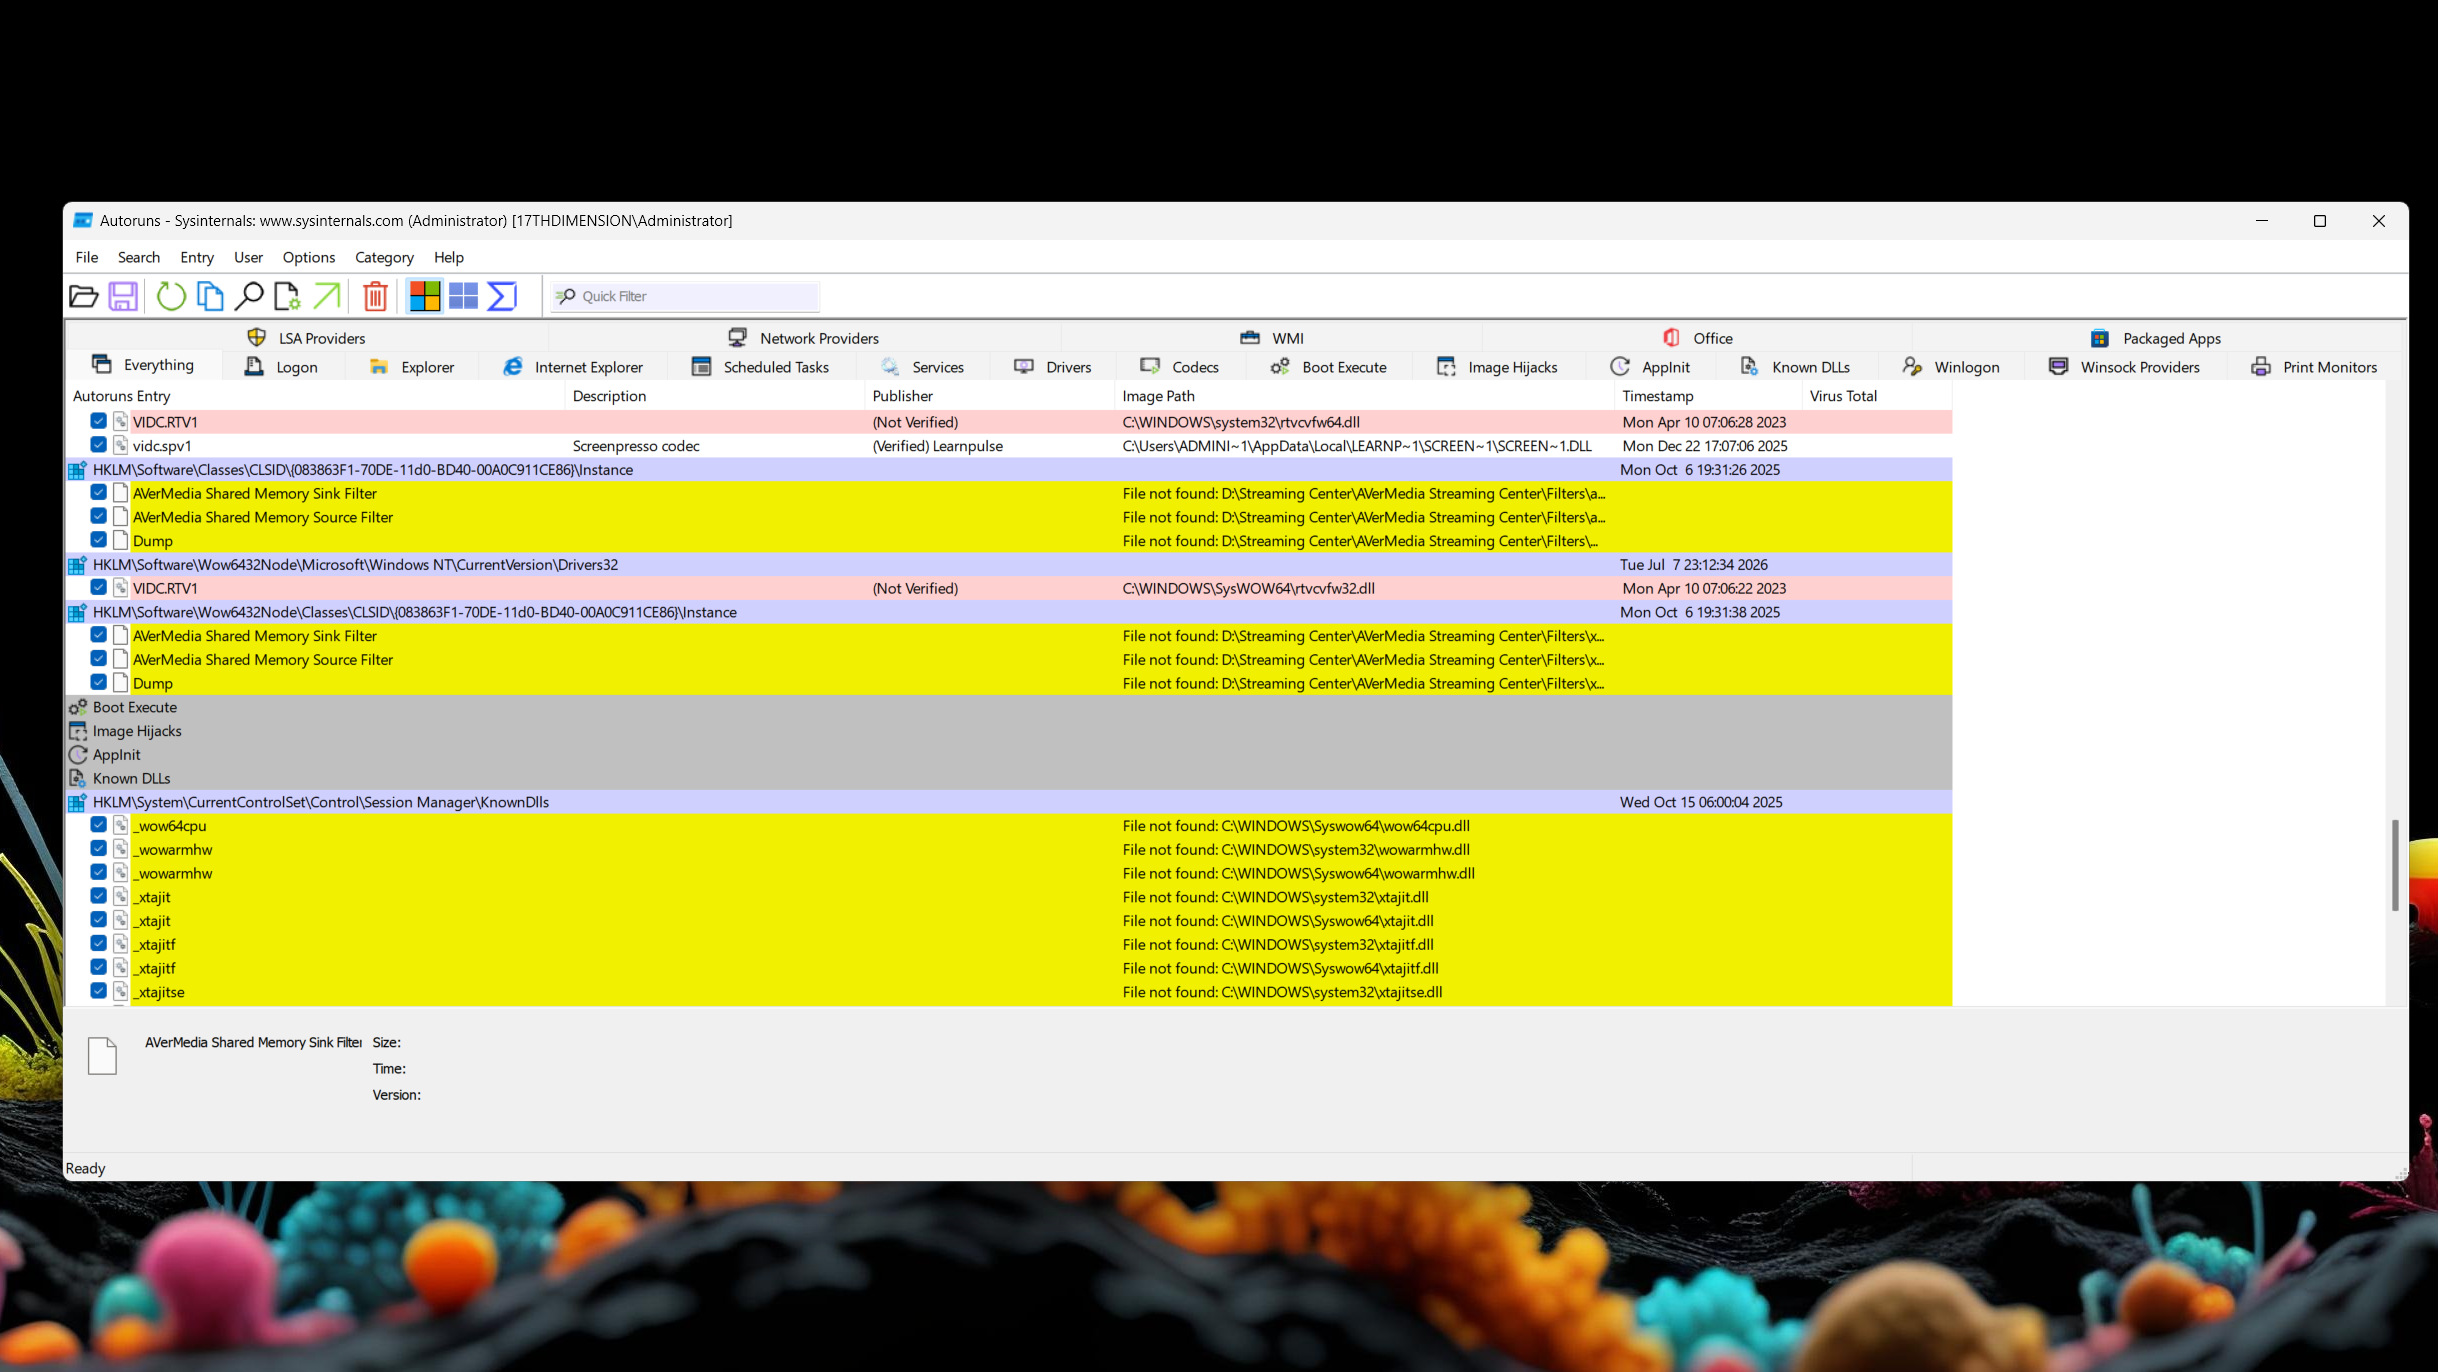Uncheck the vidc.spv1 entry checkbox
The height and width of the screenshot is (1372, 2438).
click(x=98, y=445)
